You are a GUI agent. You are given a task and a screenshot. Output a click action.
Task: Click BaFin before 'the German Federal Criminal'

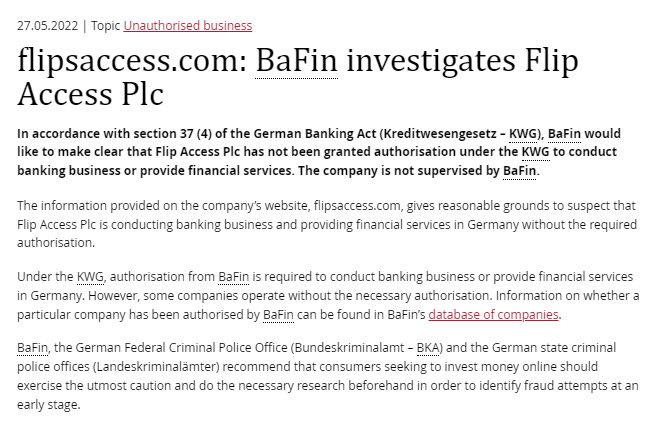[x=34, y=349]
